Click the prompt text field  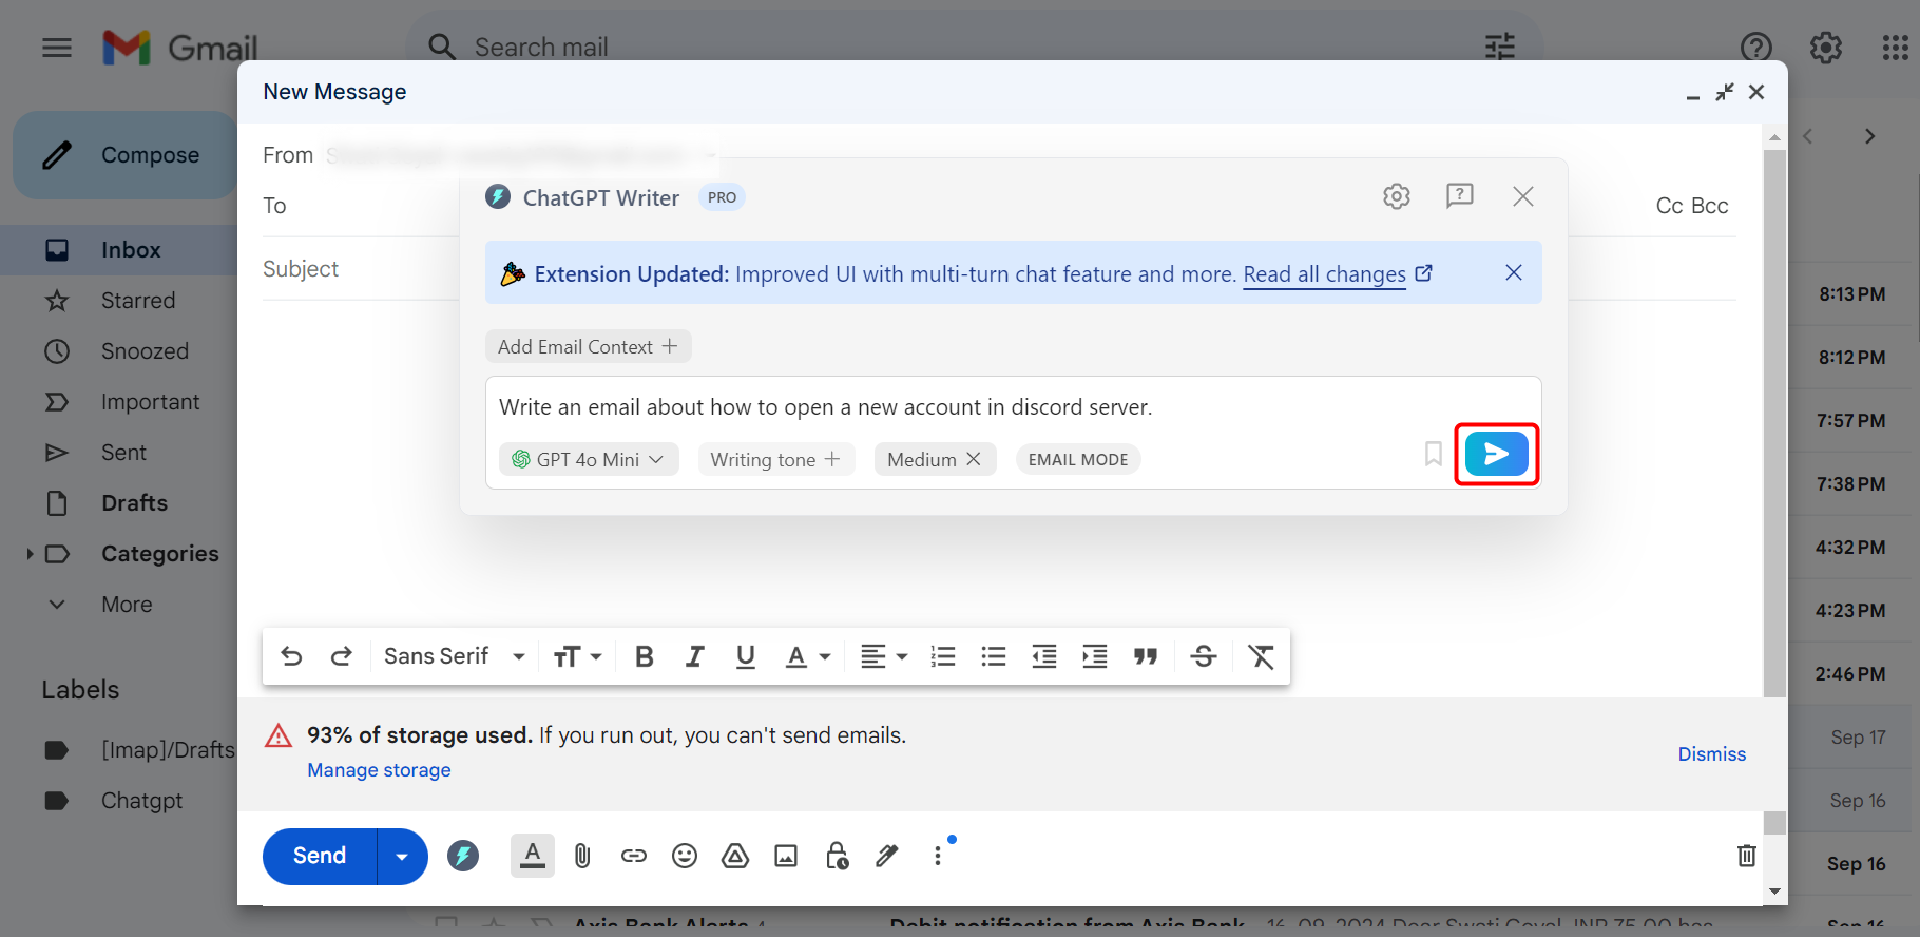point(1012,407)
